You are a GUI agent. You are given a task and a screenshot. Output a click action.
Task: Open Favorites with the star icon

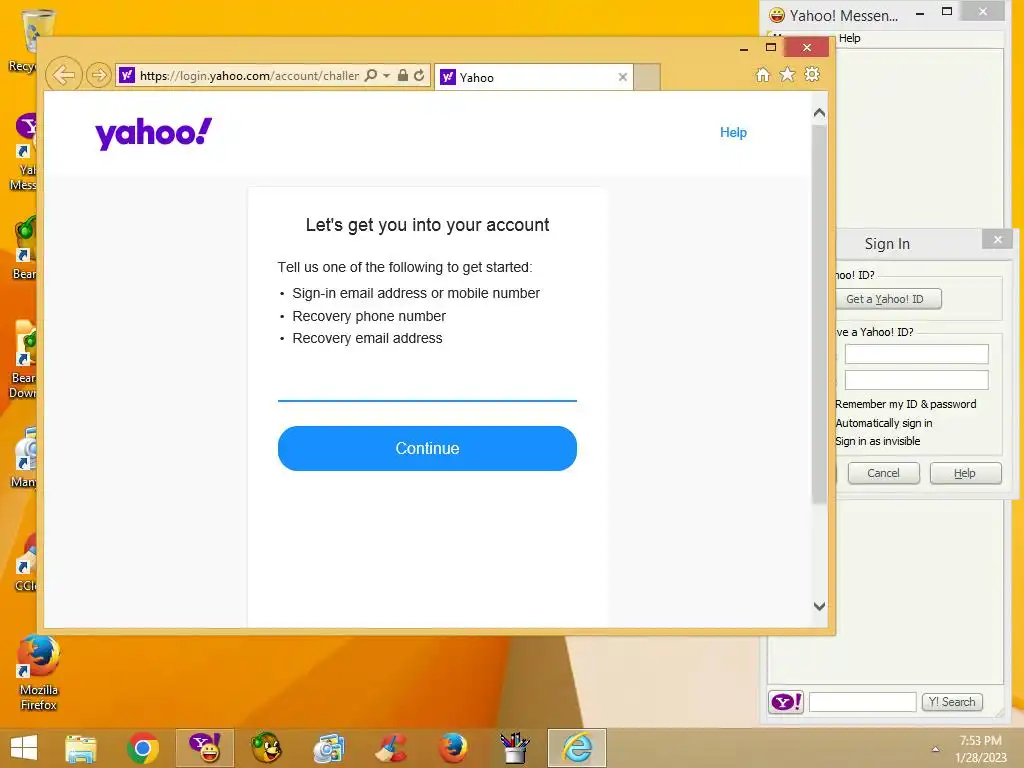788,74
